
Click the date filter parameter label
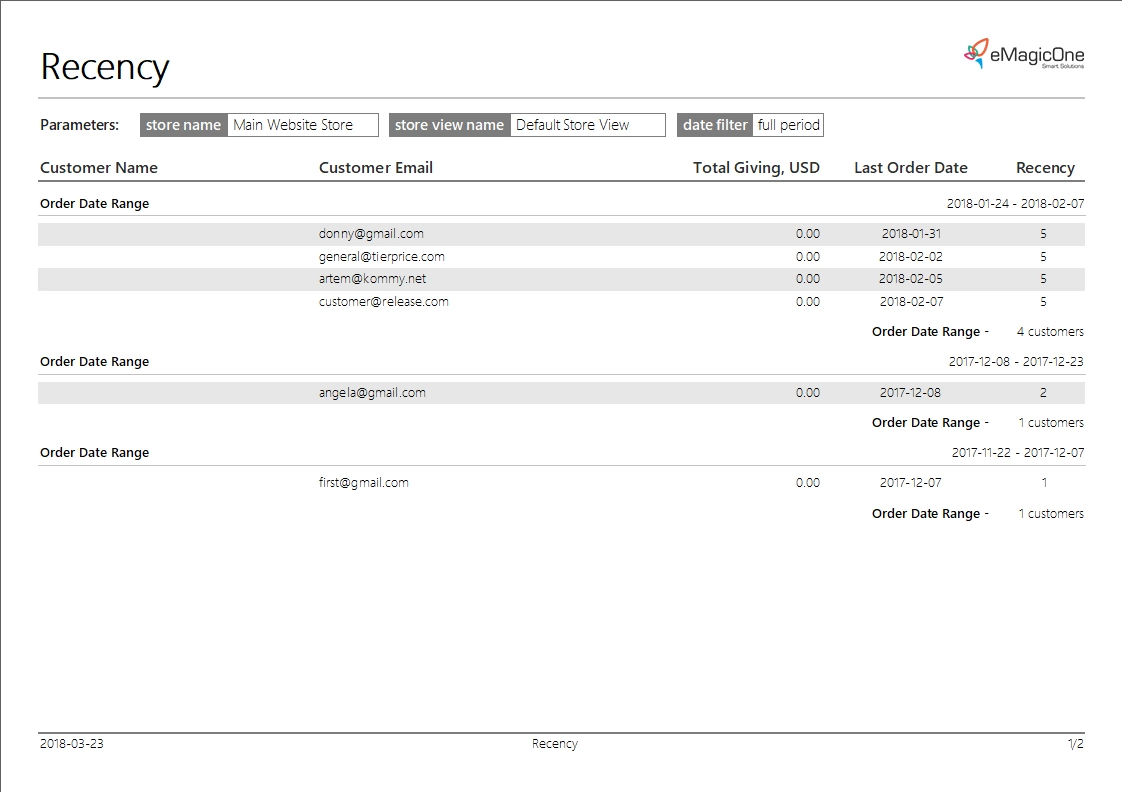coord(715,125)
